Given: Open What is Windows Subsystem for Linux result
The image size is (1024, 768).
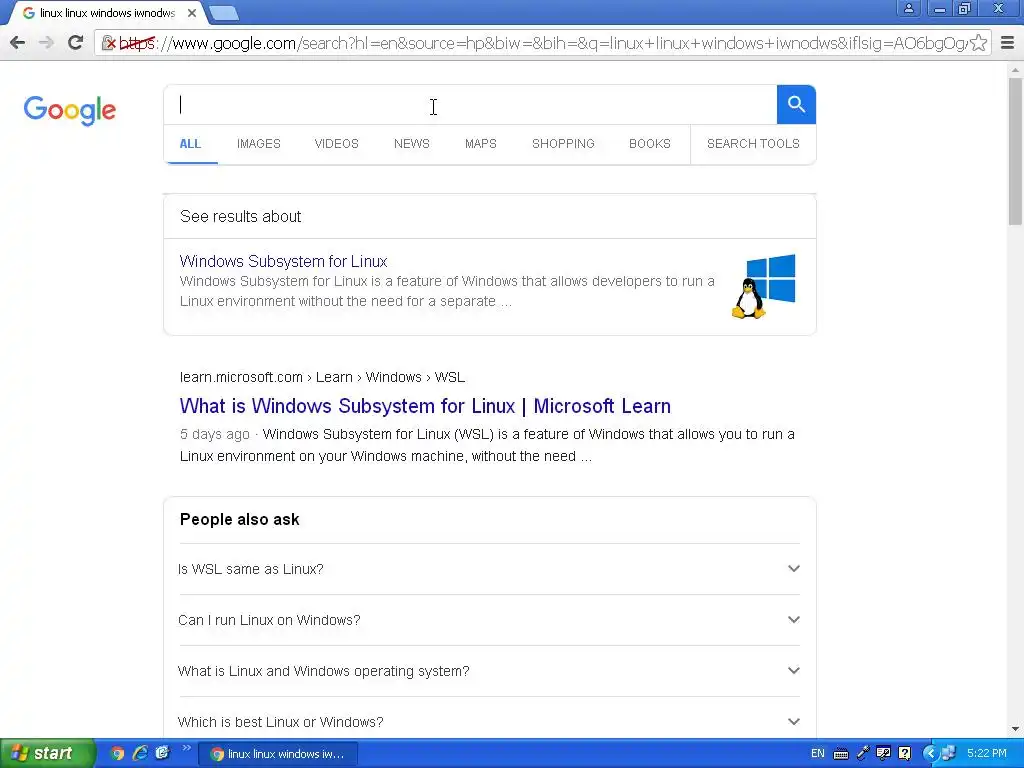Looking at the screenshot, I should (x=425, y=406).
